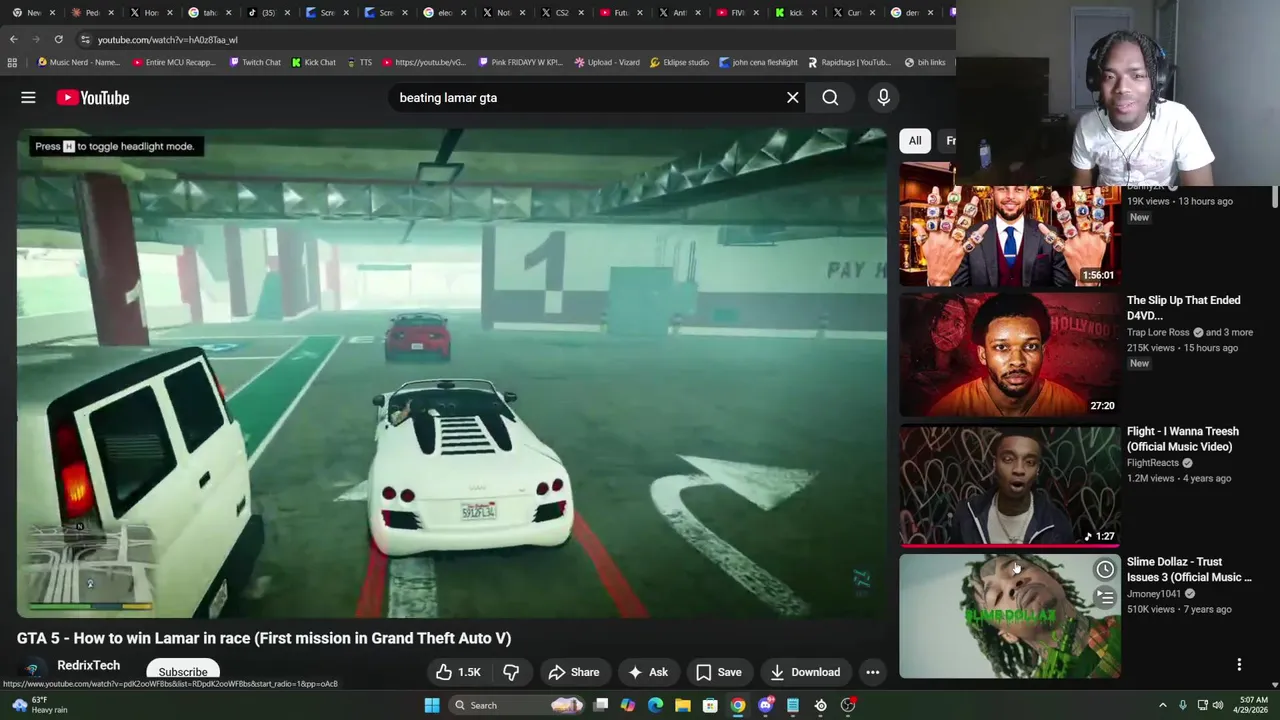Image resolution: width=1280 pixels, height=720 pixels.
Task: Add Slime Dollaz video to Watch Later
Action: (x=1104, y=569)
